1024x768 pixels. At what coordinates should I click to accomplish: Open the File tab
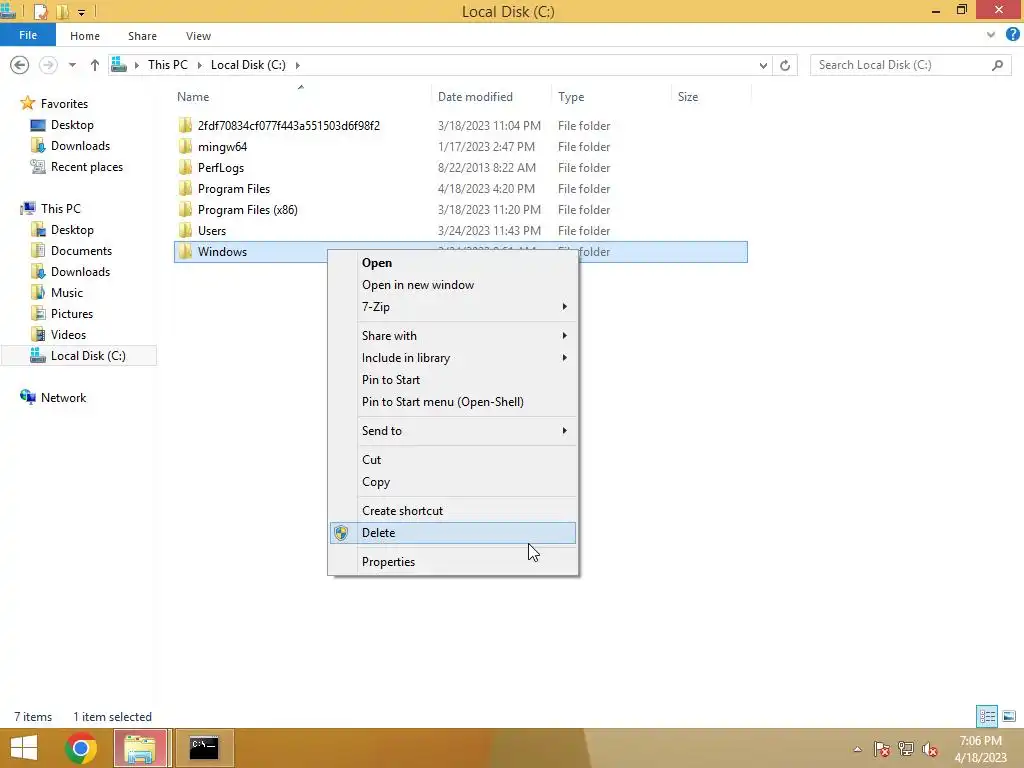pyautogui.click(x=28, y=35)
